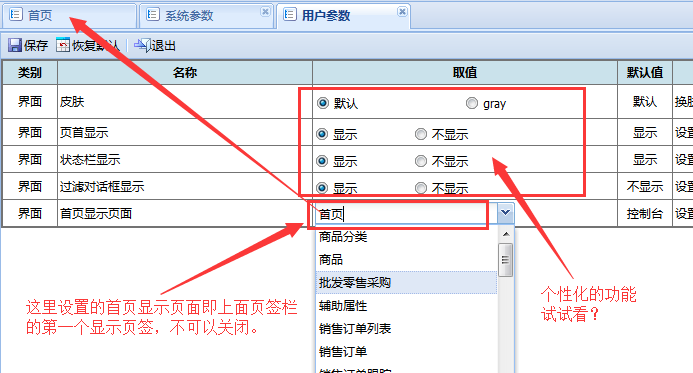Click 默认 default value in 皮肤 row
Image resolution: width=693 pixels, height=373 pixels.
click(645, 102)
